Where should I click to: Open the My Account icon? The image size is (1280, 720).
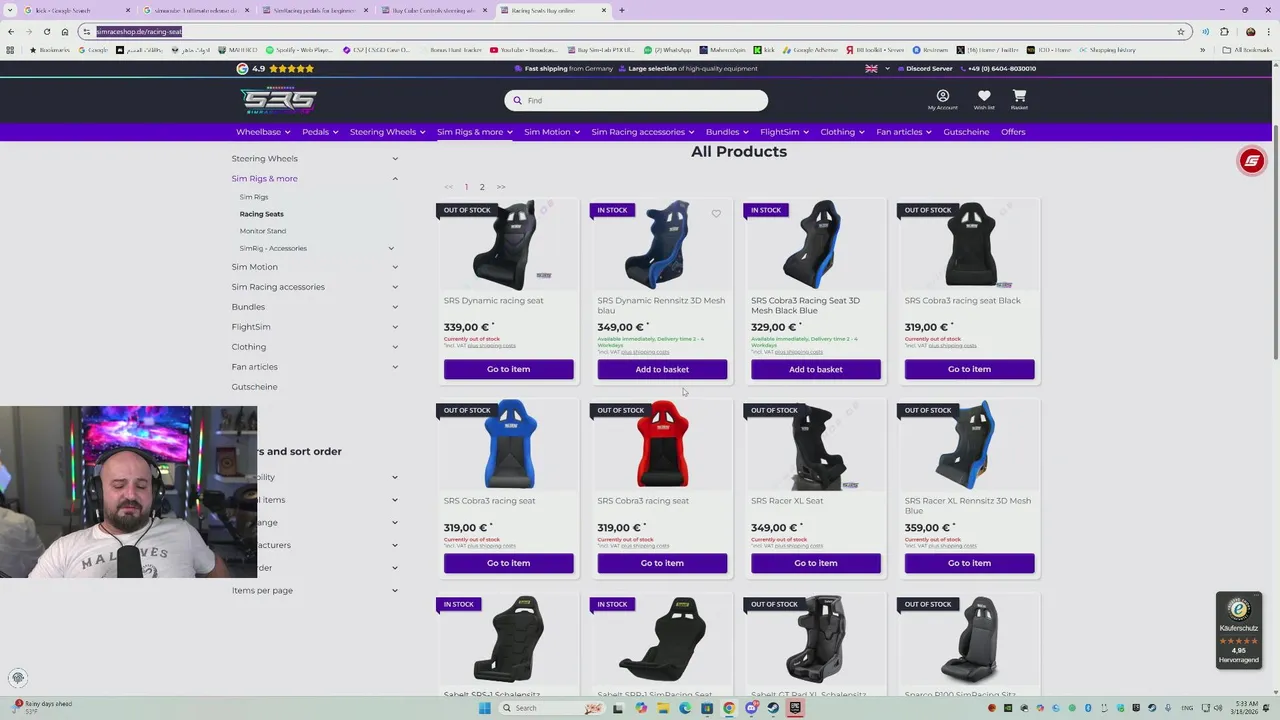click(942, 97)
